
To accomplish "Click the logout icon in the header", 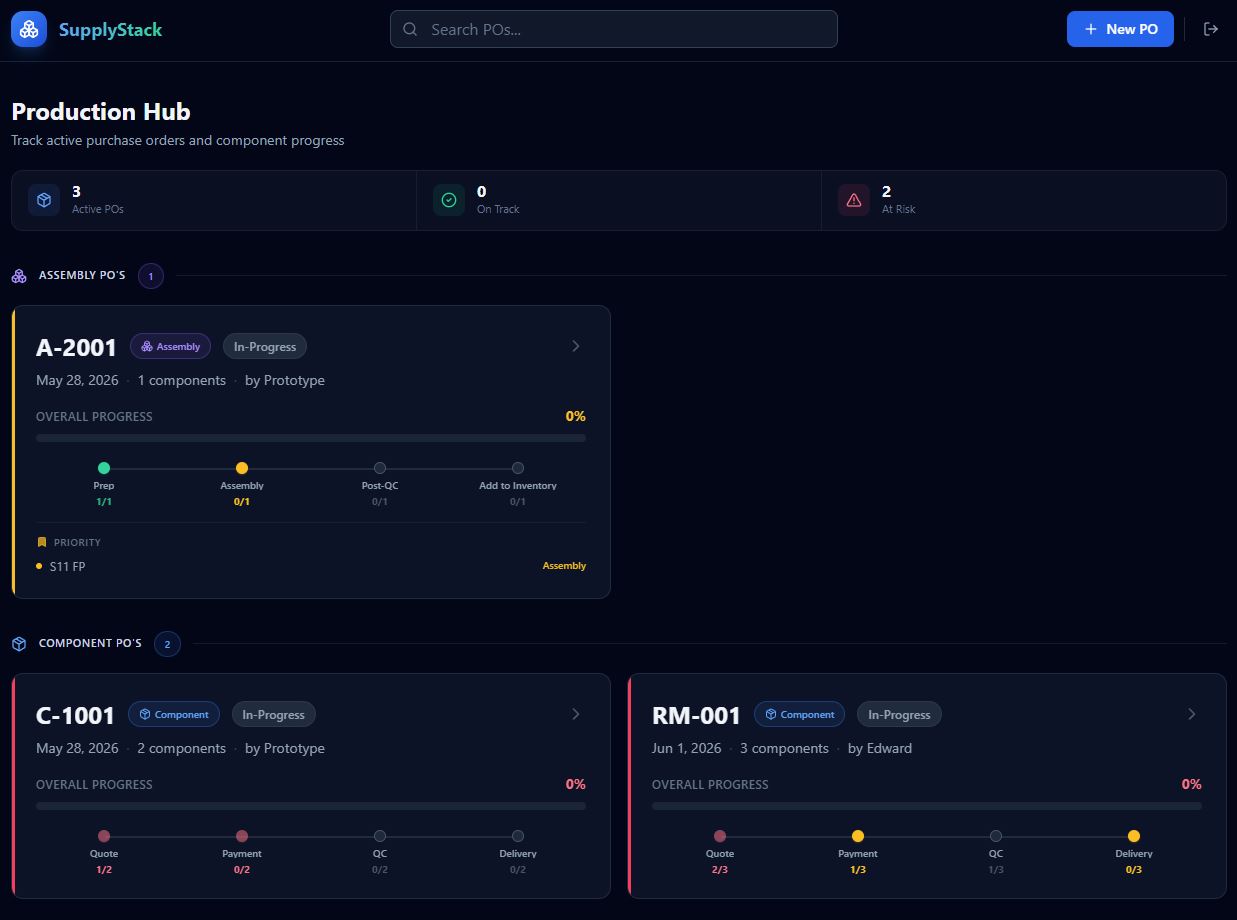I will point(1211,29).
